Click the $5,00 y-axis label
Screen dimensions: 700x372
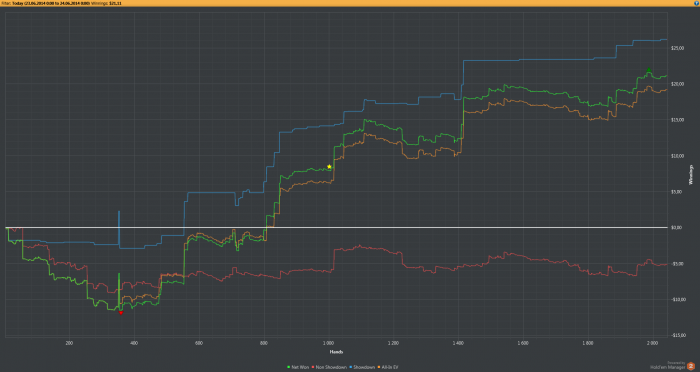coord(677,192)
